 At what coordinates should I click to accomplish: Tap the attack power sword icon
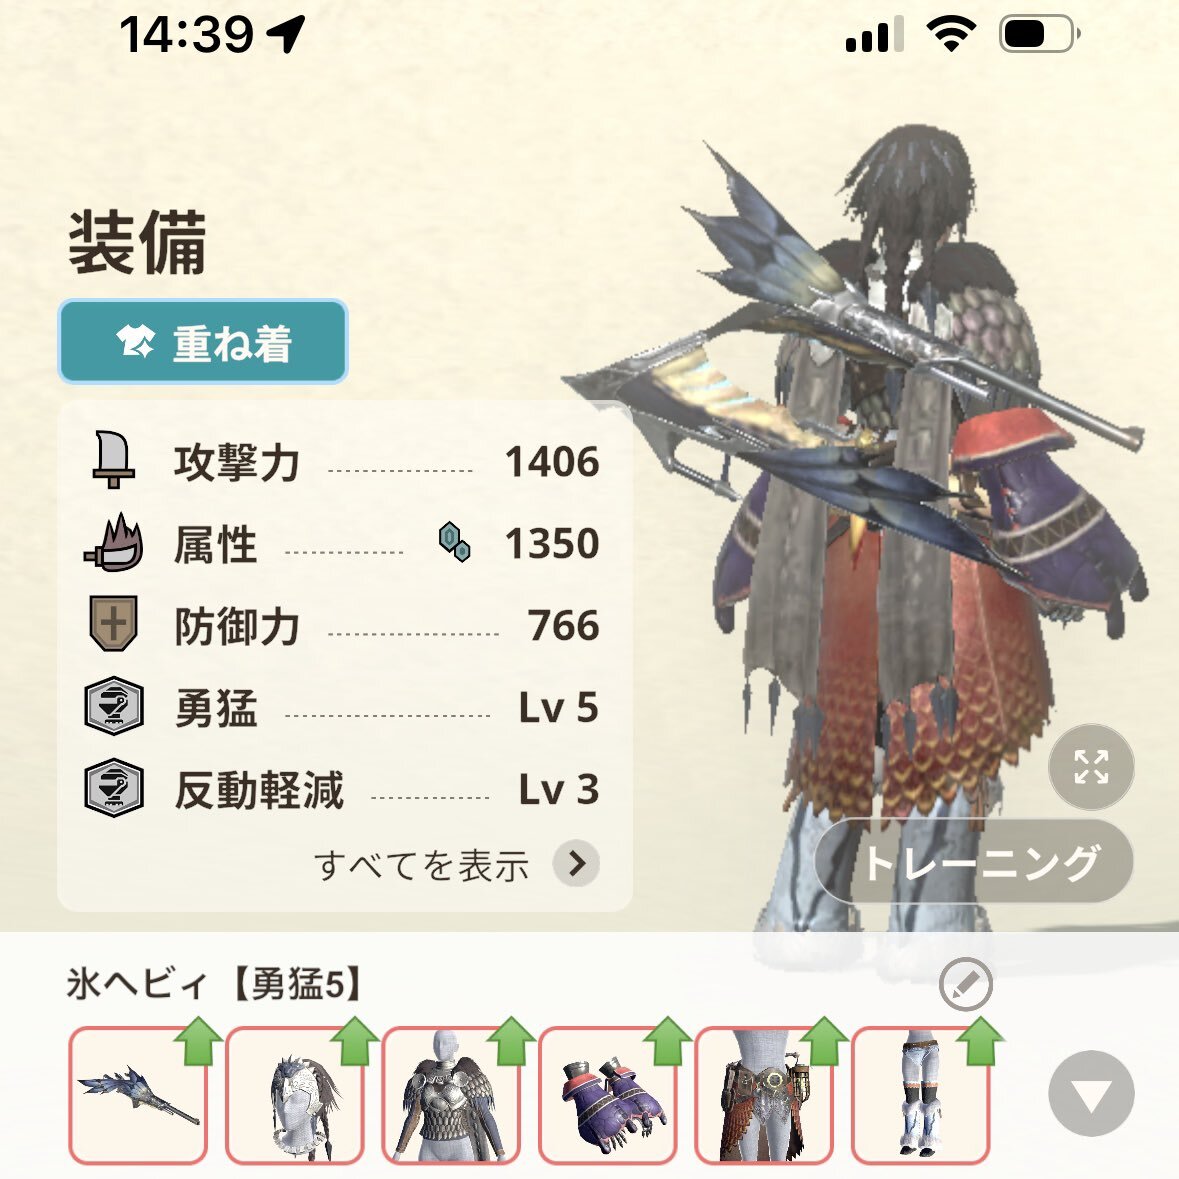point(114,460)
